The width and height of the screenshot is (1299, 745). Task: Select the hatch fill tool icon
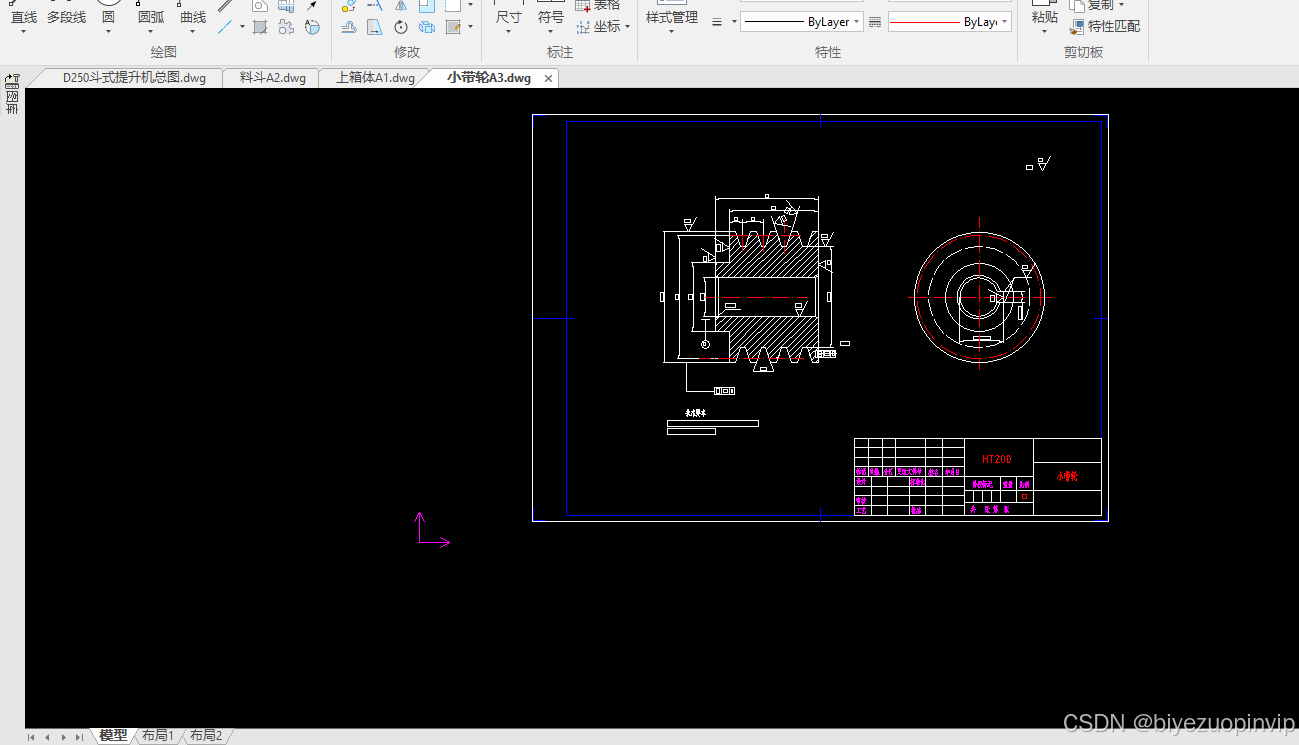260,27
